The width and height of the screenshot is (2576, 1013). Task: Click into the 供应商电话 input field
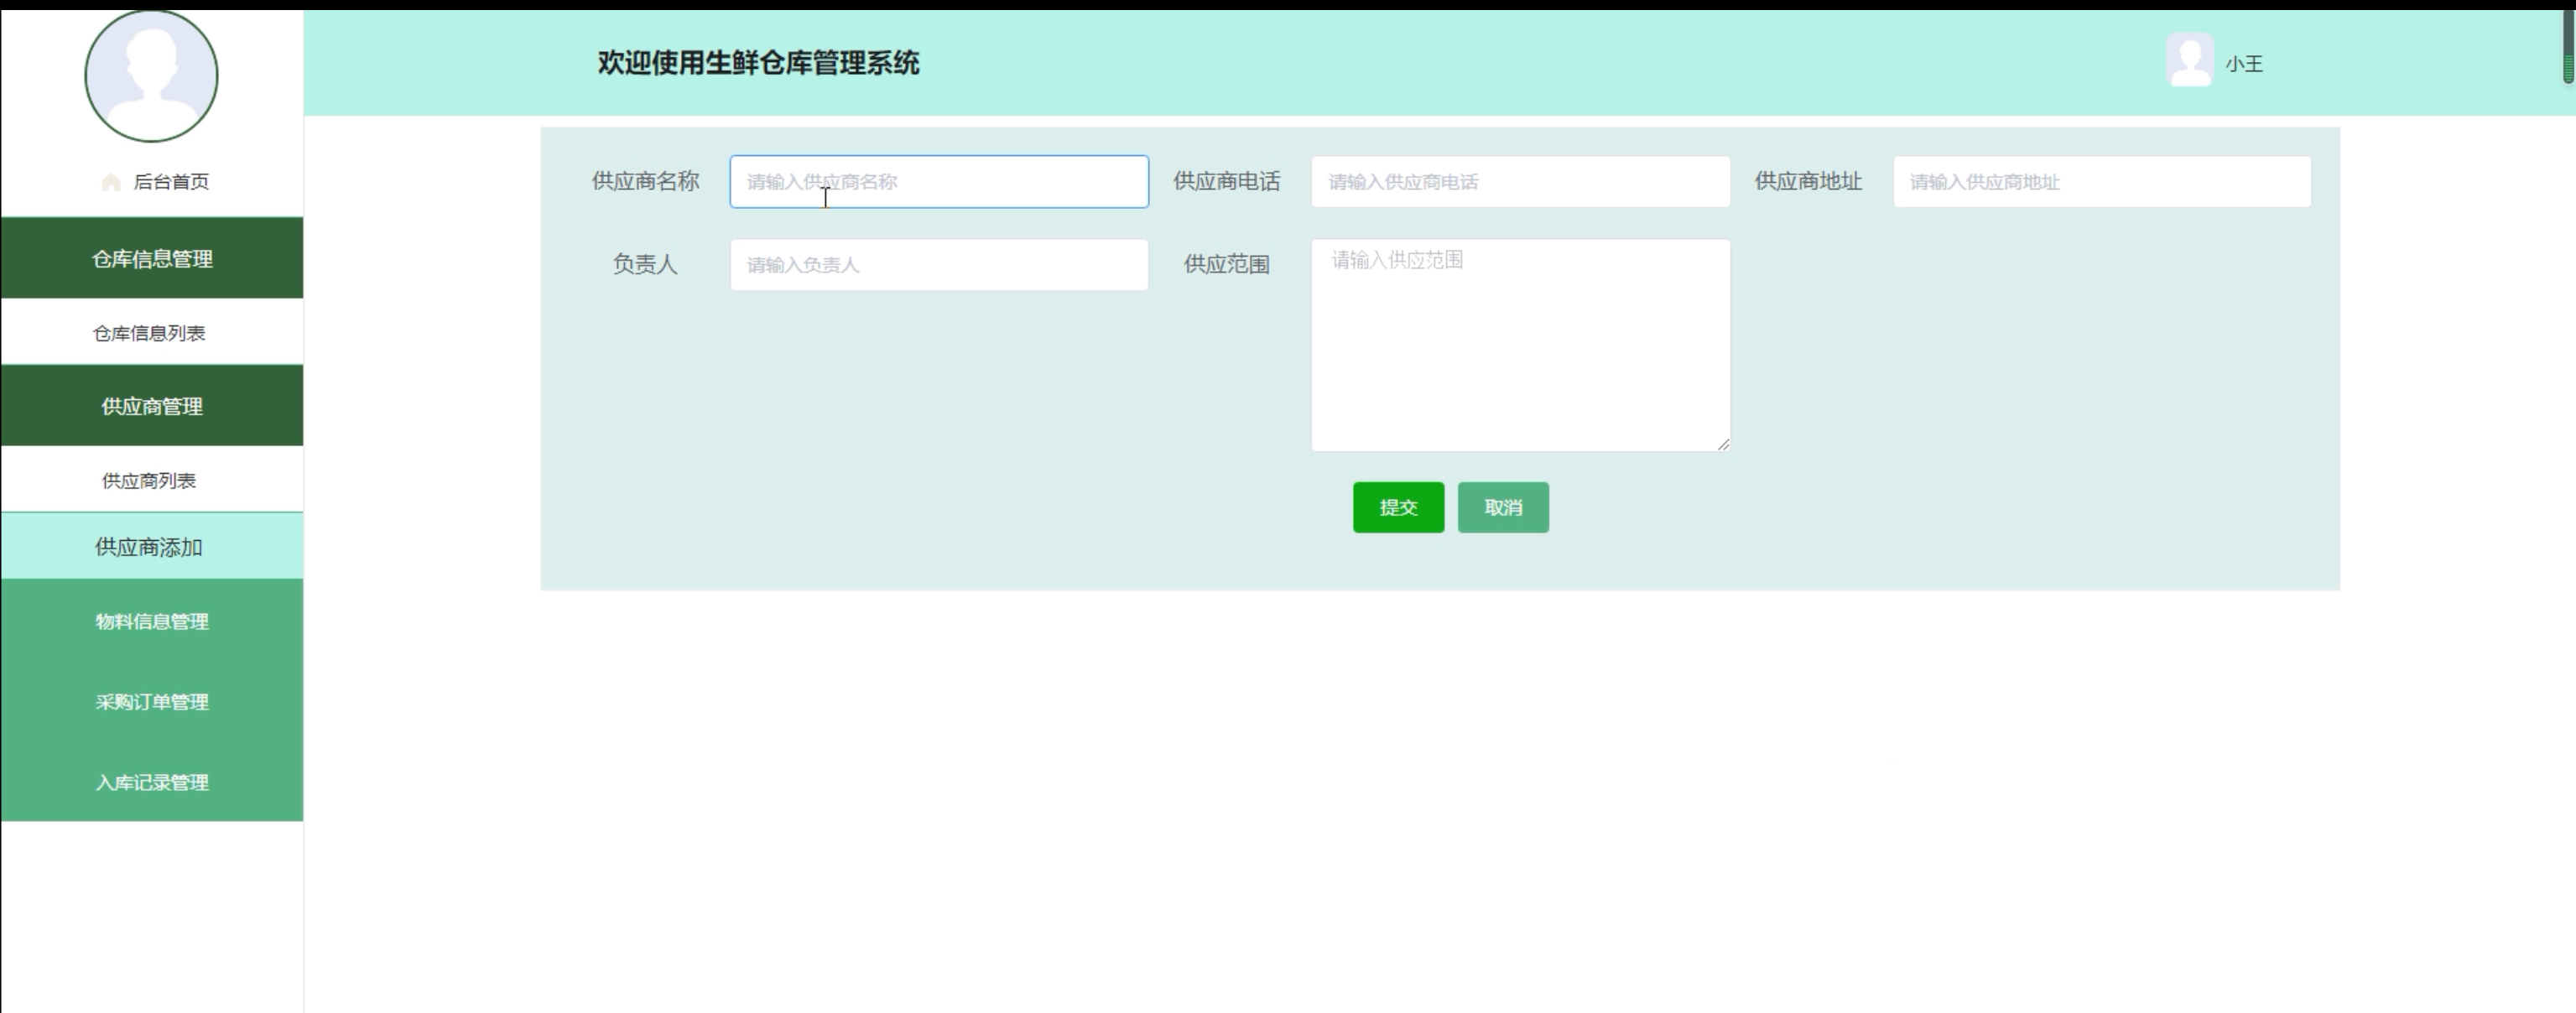click(1520, 182)
